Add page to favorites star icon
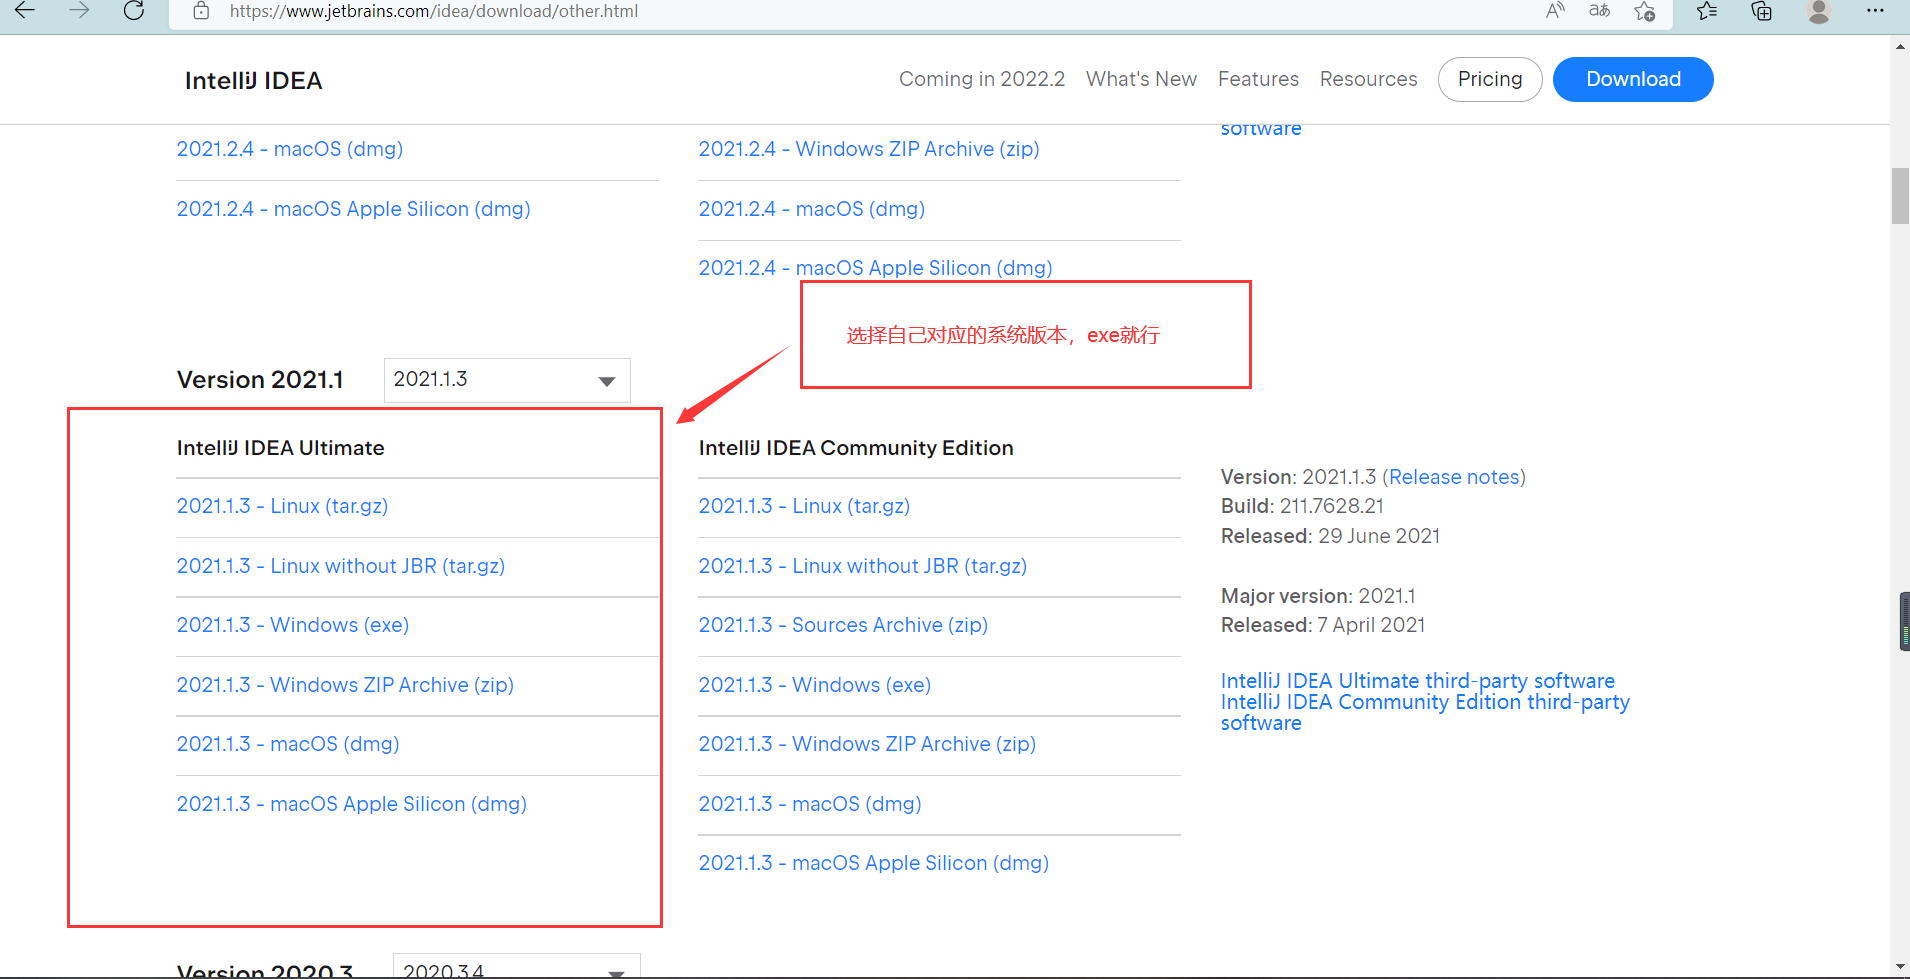1910x979 pixels. 1645,11
